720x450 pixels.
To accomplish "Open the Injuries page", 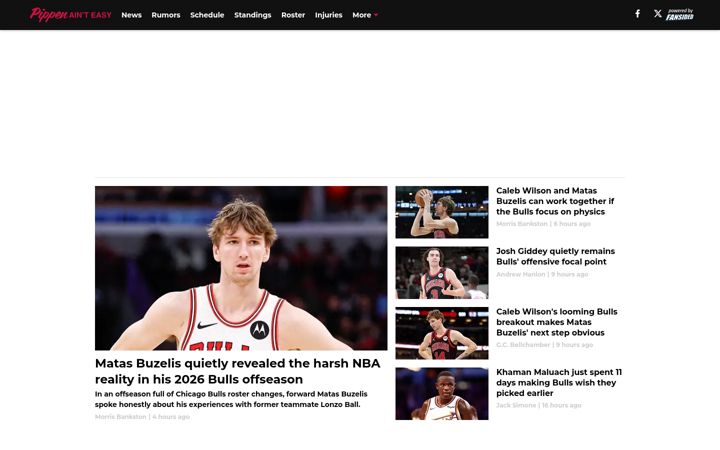I will tap(328, 15).
